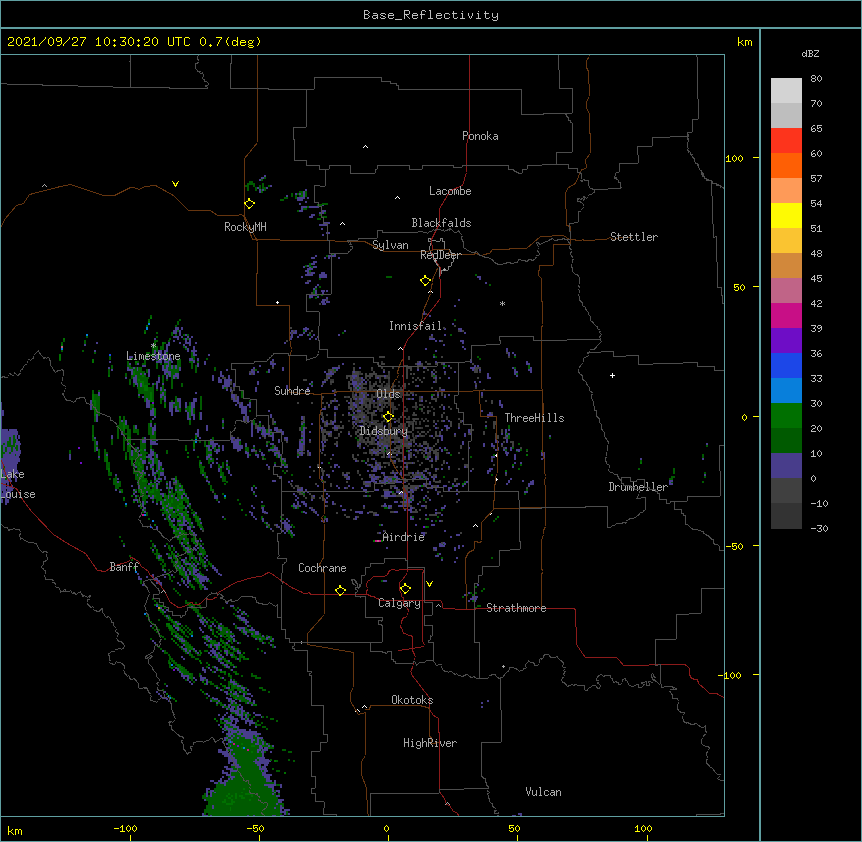This screenshot has width=862, height=842.
Task: Click the RedDeer city label
Action: [440, 255]
